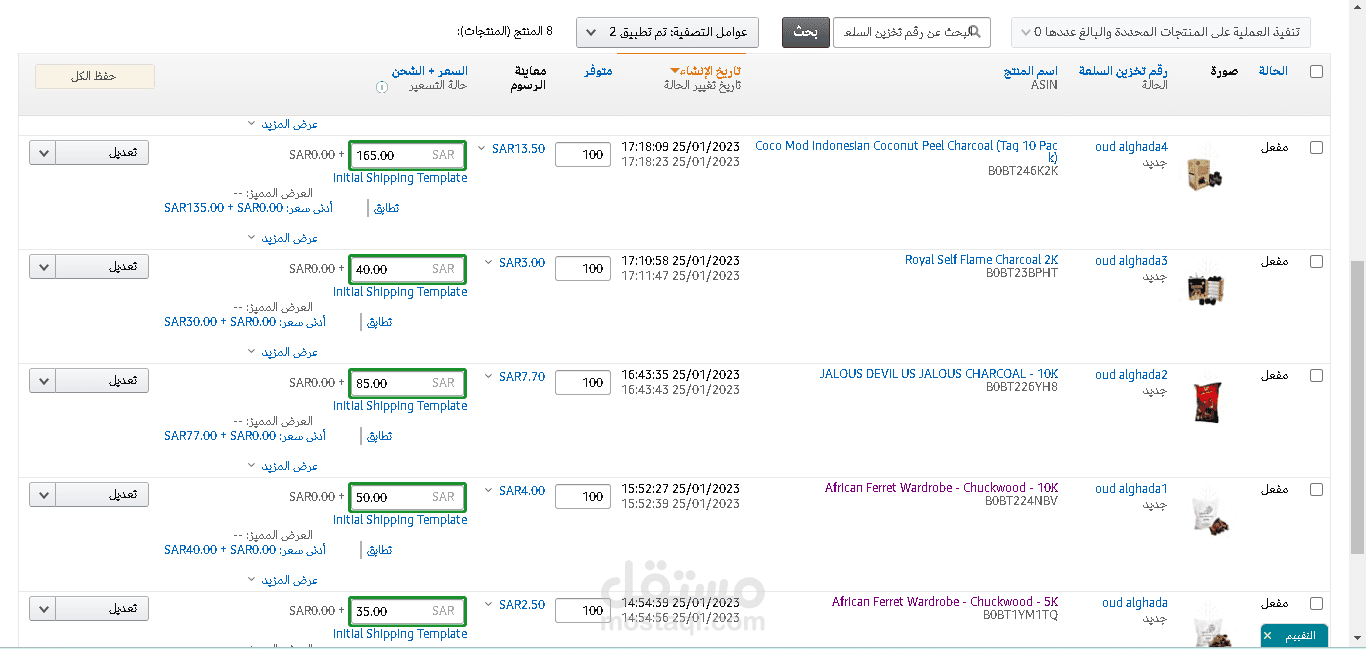
Task: Sort by the متوفر column header
Action: 598,71
